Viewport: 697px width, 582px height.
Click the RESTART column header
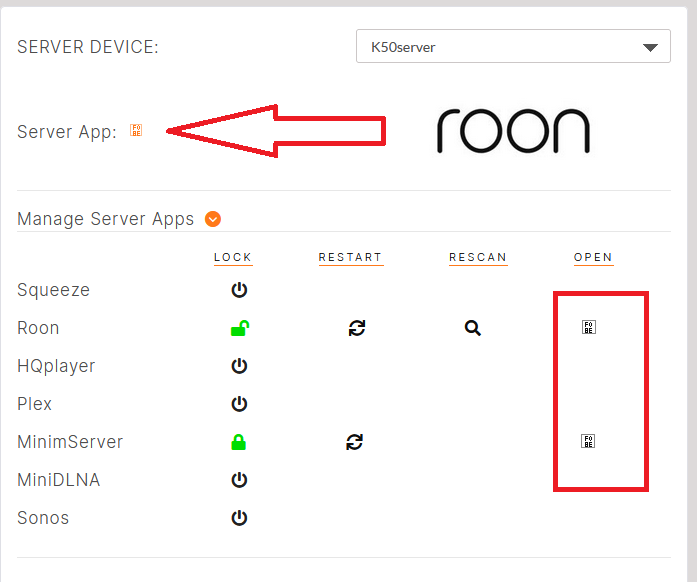tap(350, 257)
